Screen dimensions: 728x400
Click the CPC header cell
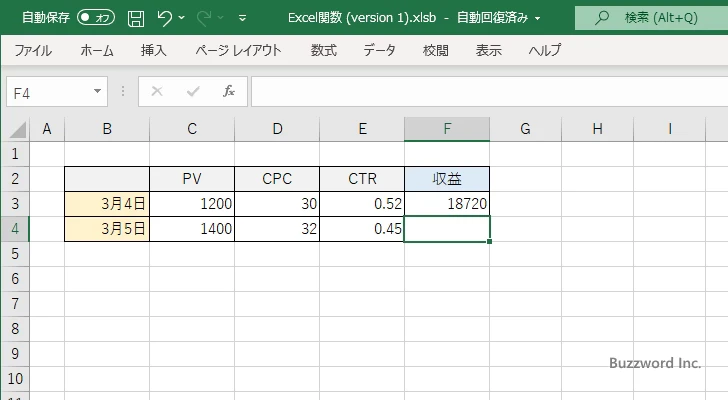tap(277, 179)
